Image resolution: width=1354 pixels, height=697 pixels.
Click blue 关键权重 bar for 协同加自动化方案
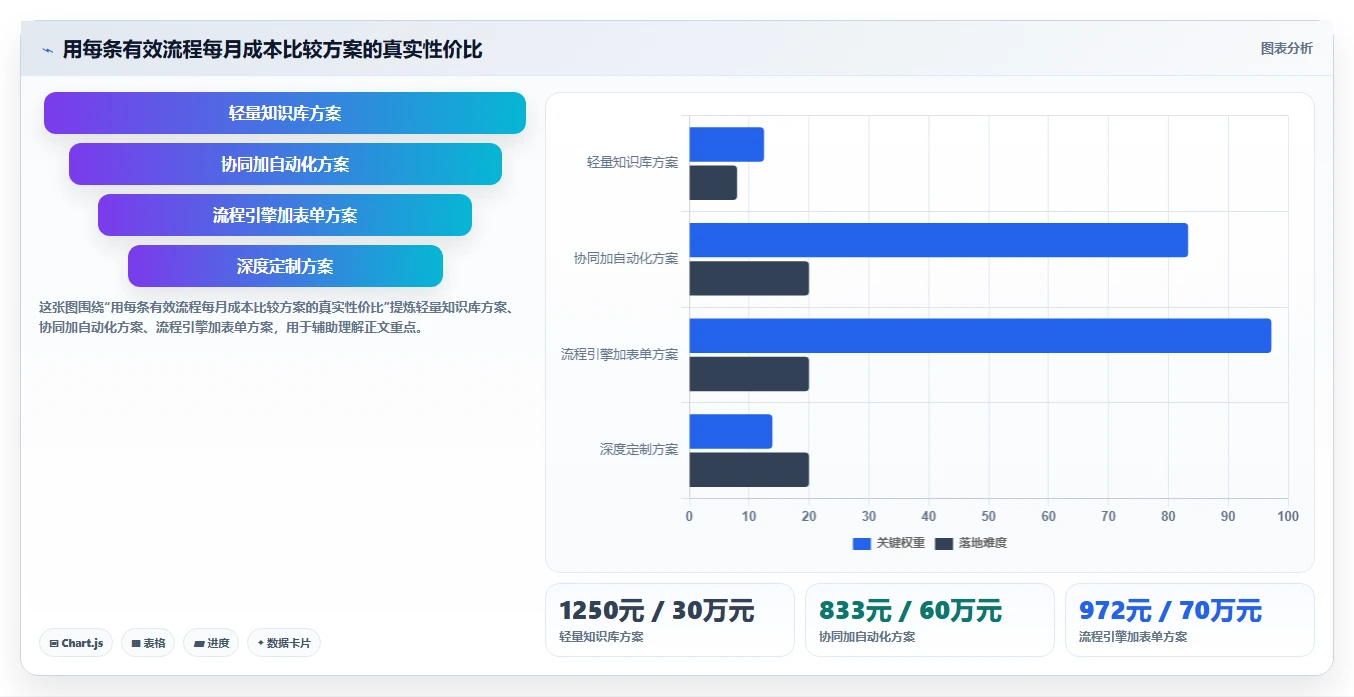(938, 240)
